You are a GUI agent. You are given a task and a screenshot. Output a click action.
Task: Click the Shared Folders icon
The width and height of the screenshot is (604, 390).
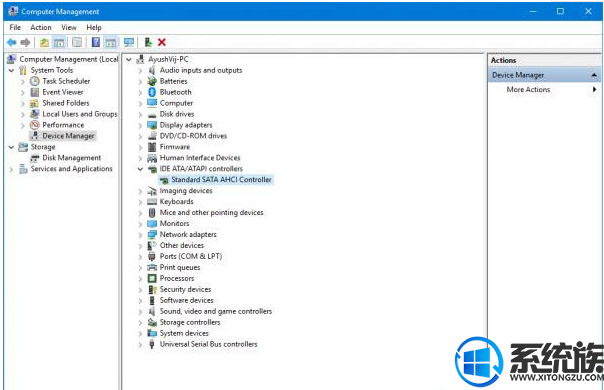pyautogui.click(x=35, y=103)
